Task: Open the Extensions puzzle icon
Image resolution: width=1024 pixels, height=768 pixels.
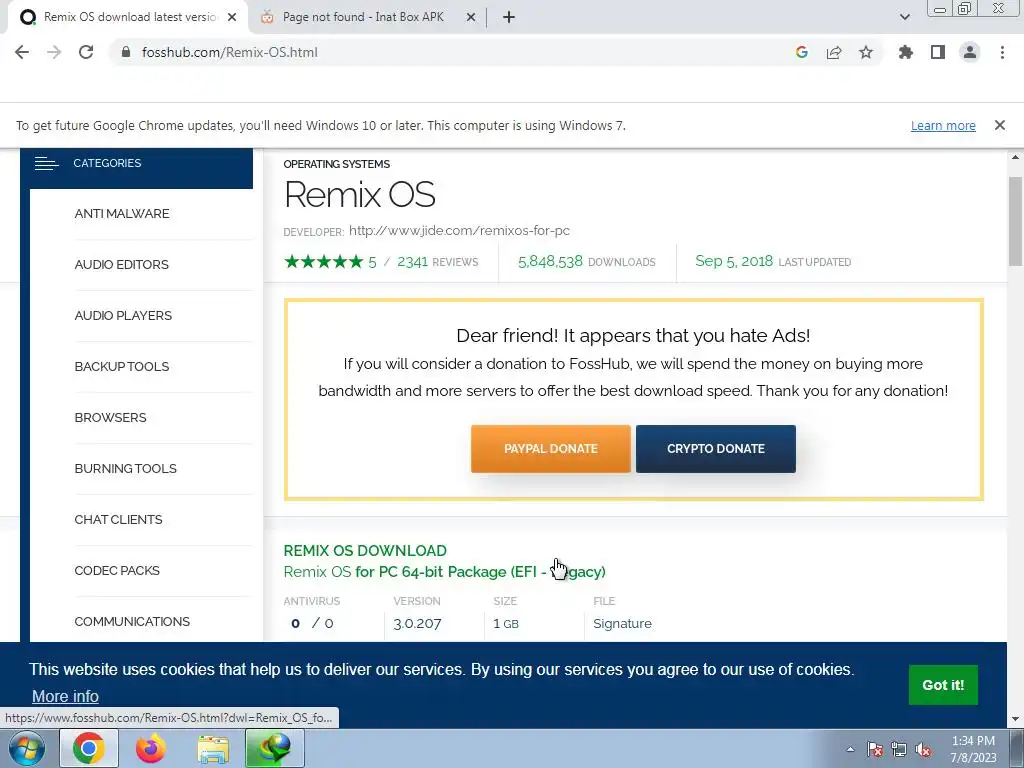Action: point(905,52)
